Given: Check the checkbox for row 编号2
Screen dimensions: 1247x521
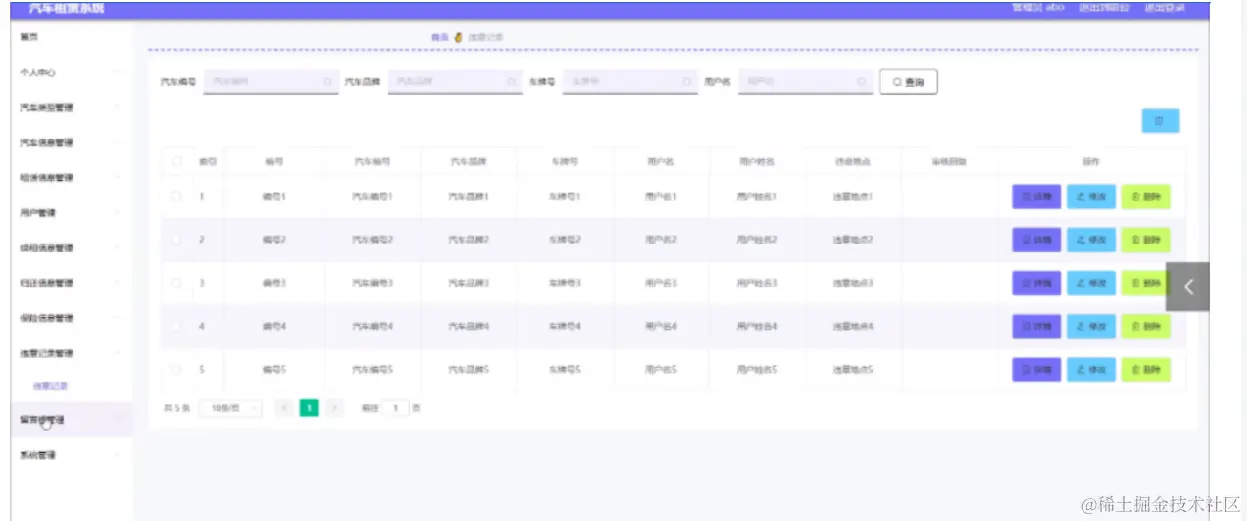Looking at the screenshot, I should pyautogui.click(x=177, y=240).
